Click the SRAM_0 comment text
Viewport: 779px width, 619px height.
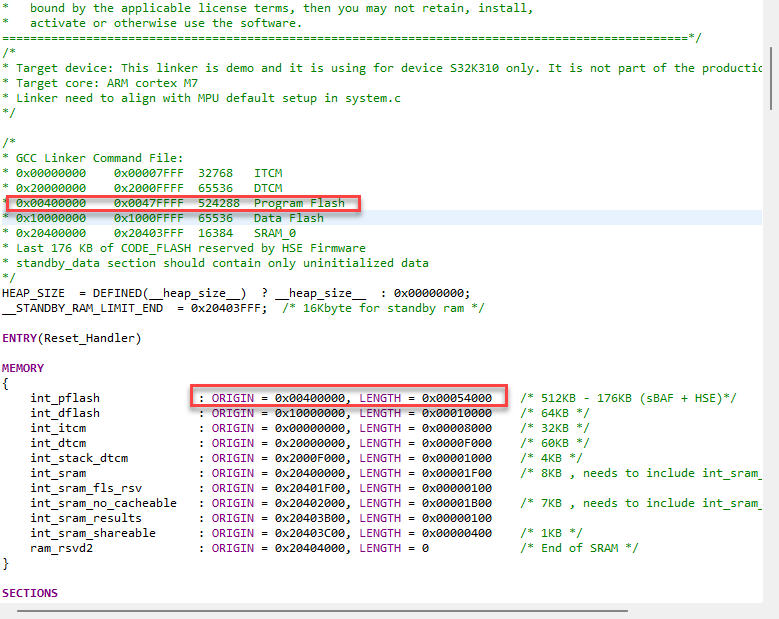tap(275, 233)
